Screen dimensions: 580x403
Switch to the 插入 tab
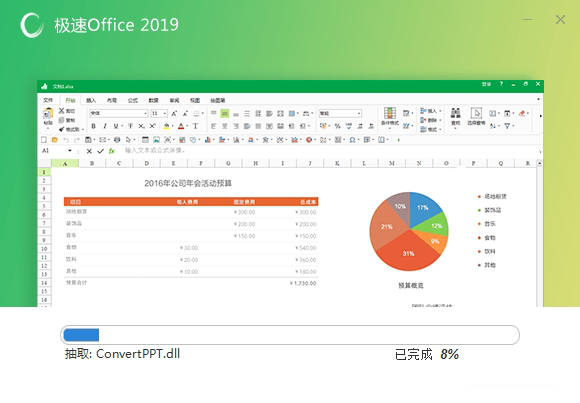91,100
